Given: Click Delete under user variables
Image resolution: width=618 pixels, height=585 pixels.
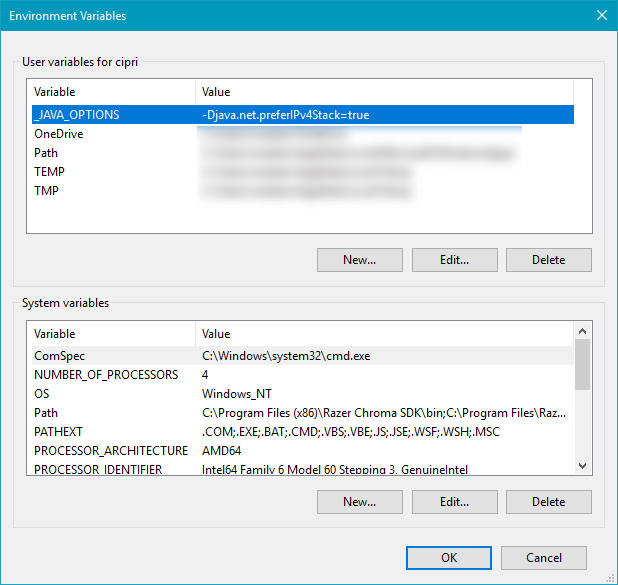Looking at the screenshot, I should click(549, 260).
